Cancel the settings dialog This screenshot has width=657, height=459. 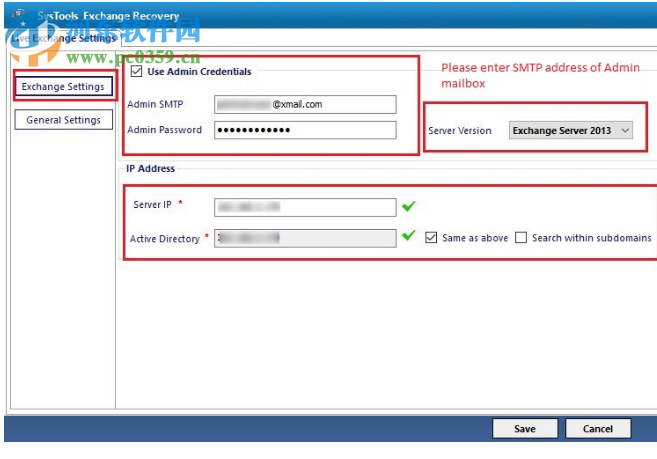pos(598,428)
